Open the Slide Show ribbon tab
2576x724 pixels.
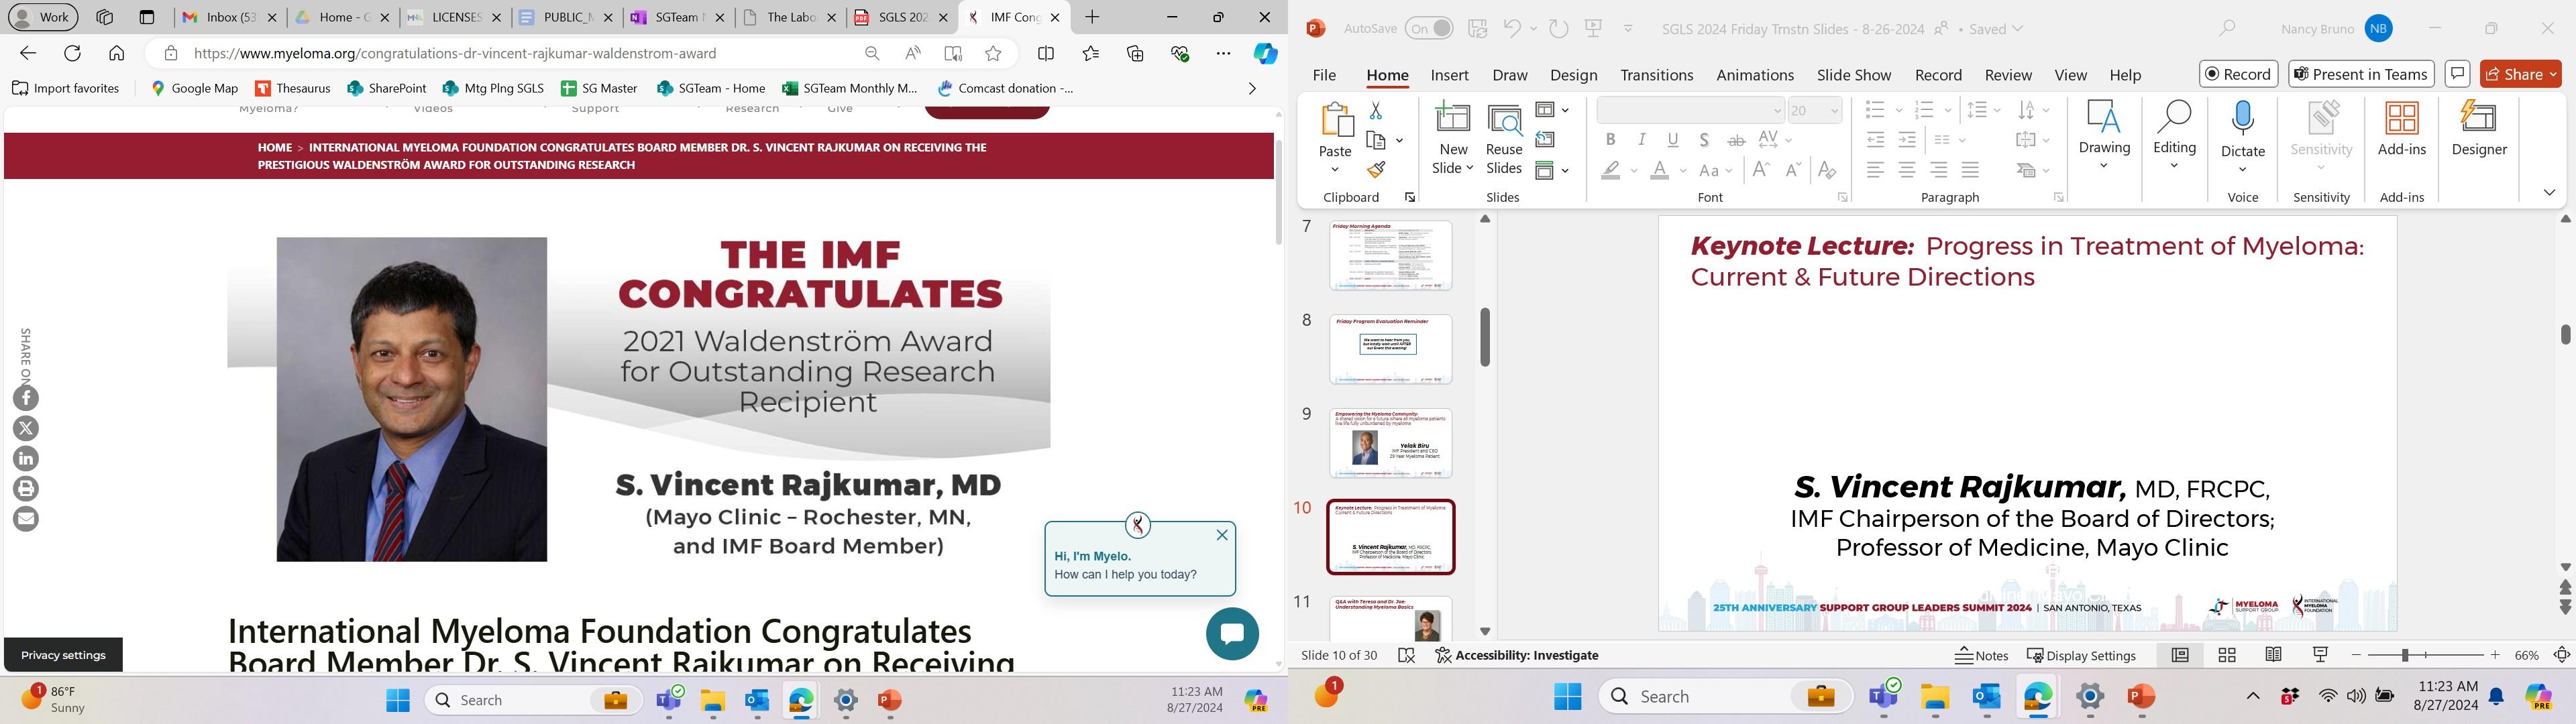(1853, 75)
